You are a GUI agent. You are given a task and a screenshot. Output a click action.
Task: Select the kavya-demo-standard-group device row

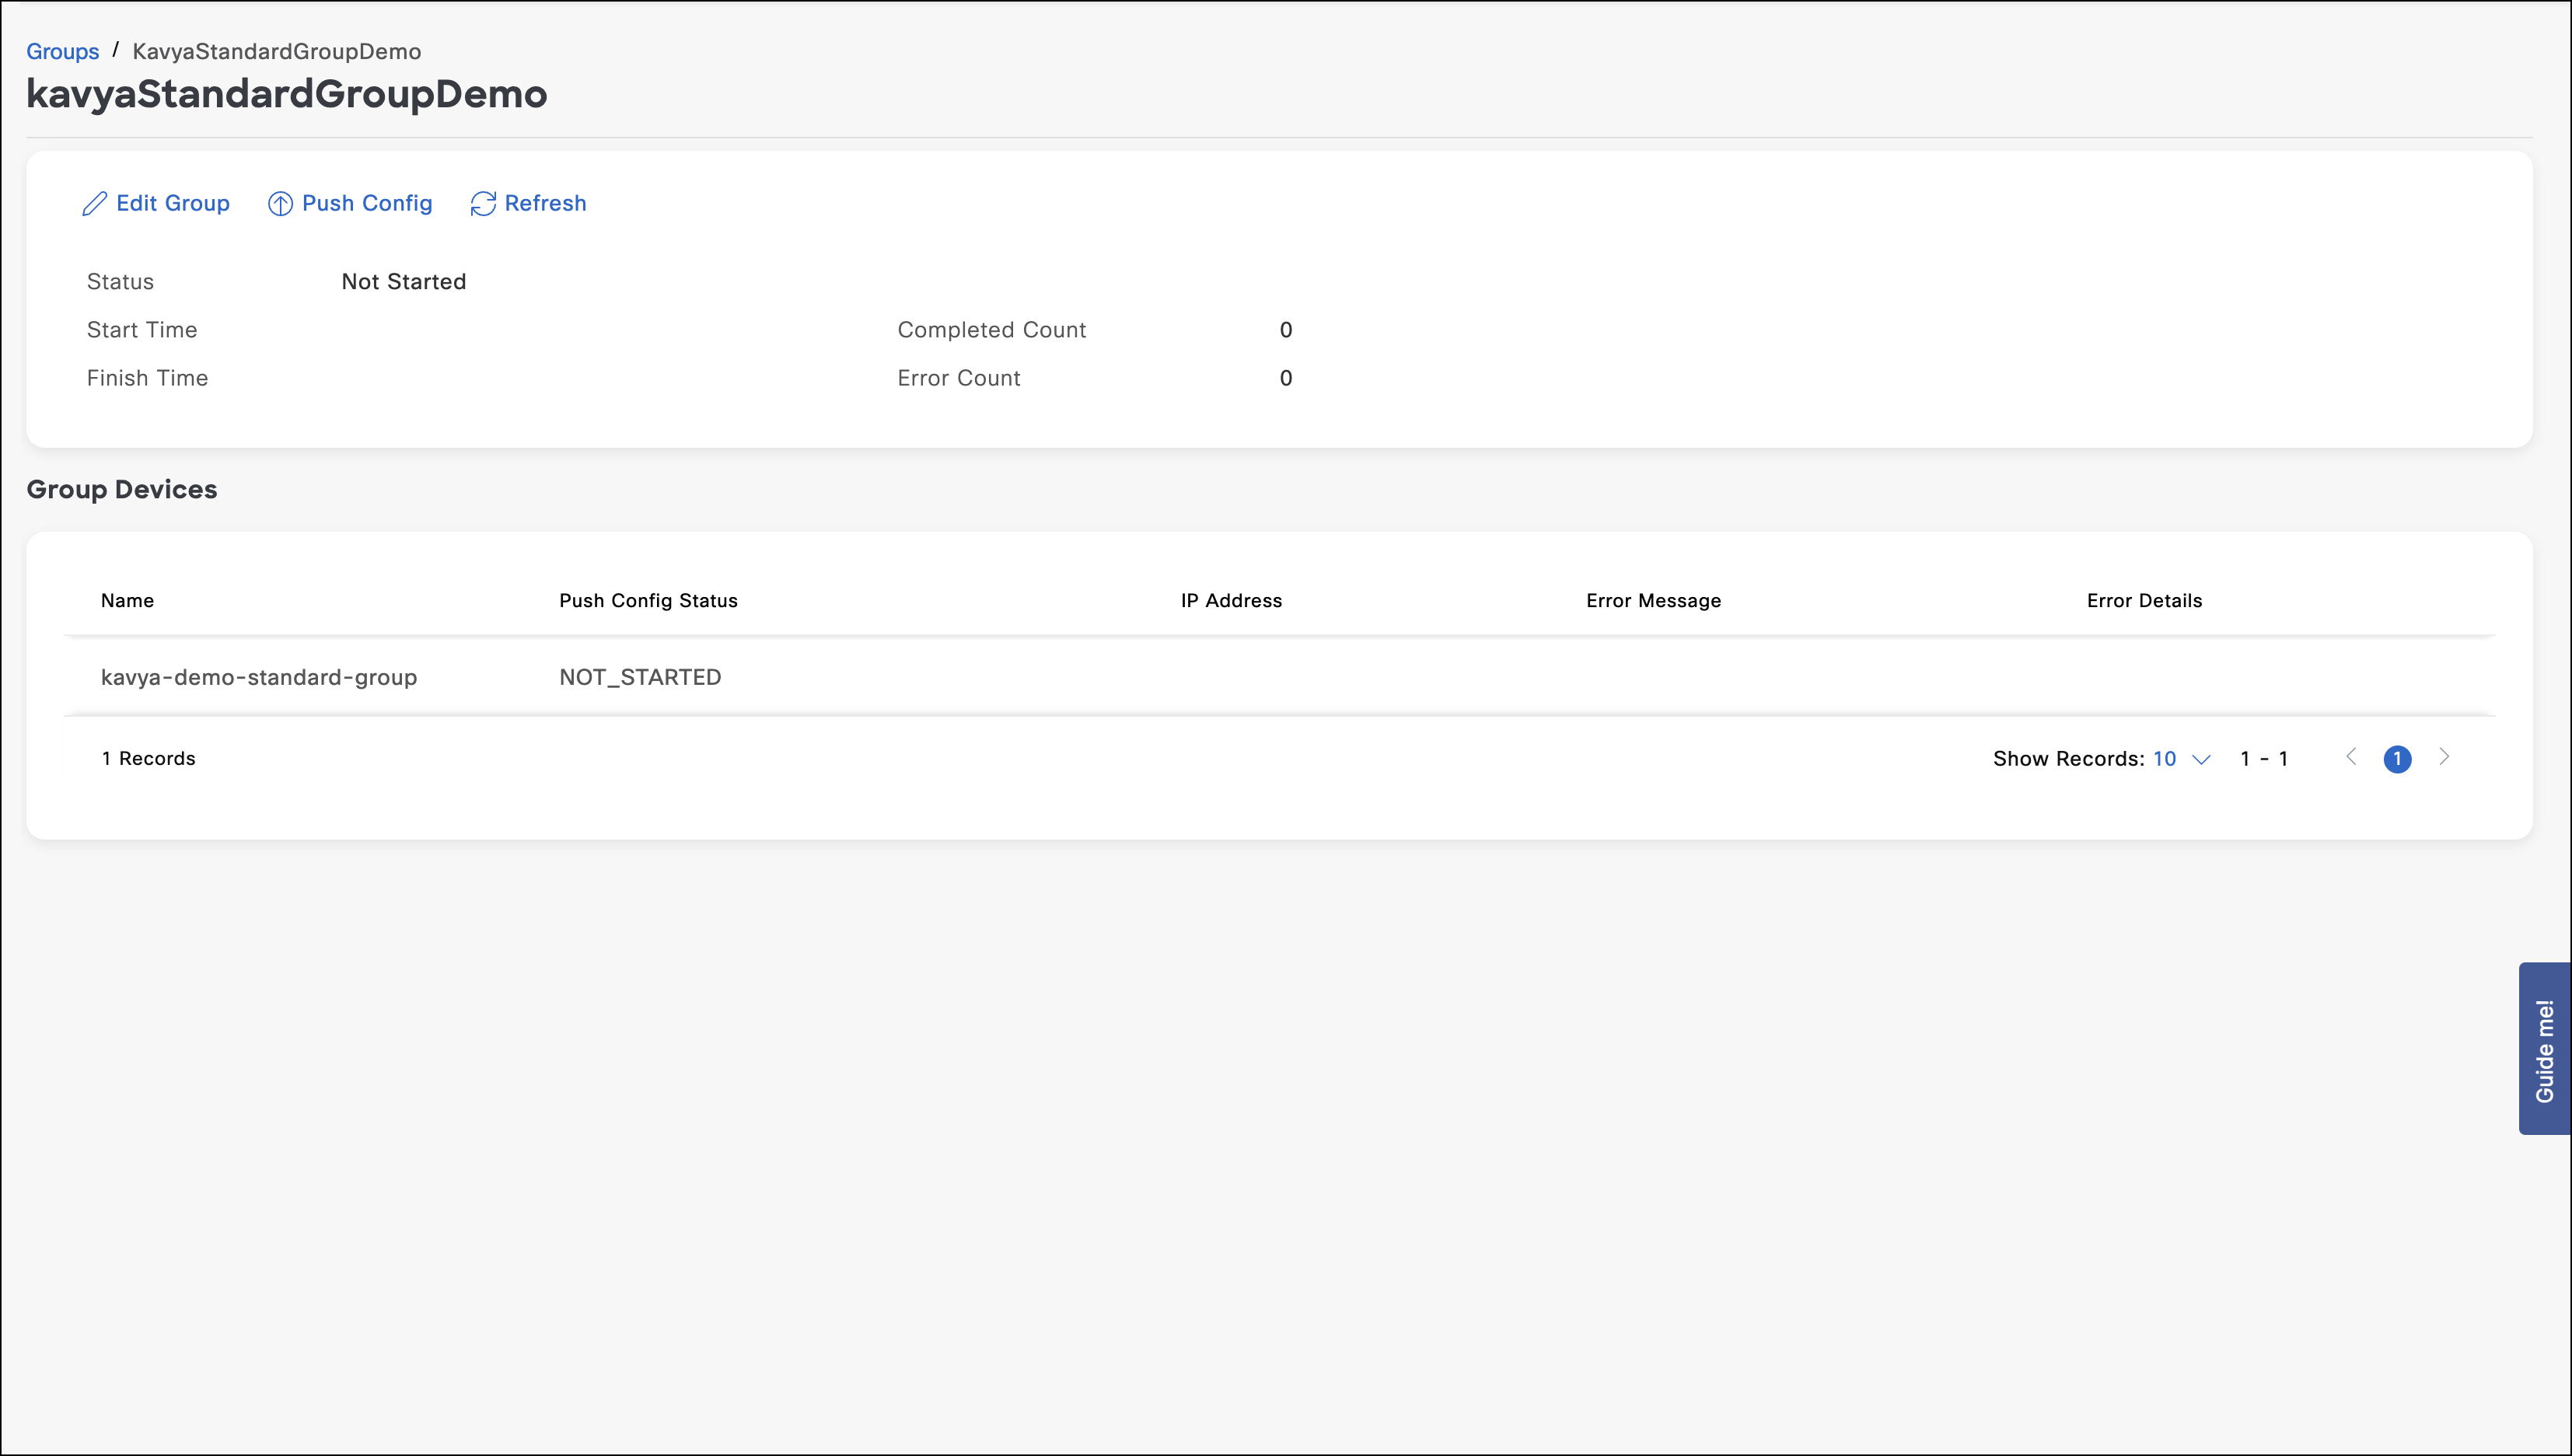[x=1279, y=677]
